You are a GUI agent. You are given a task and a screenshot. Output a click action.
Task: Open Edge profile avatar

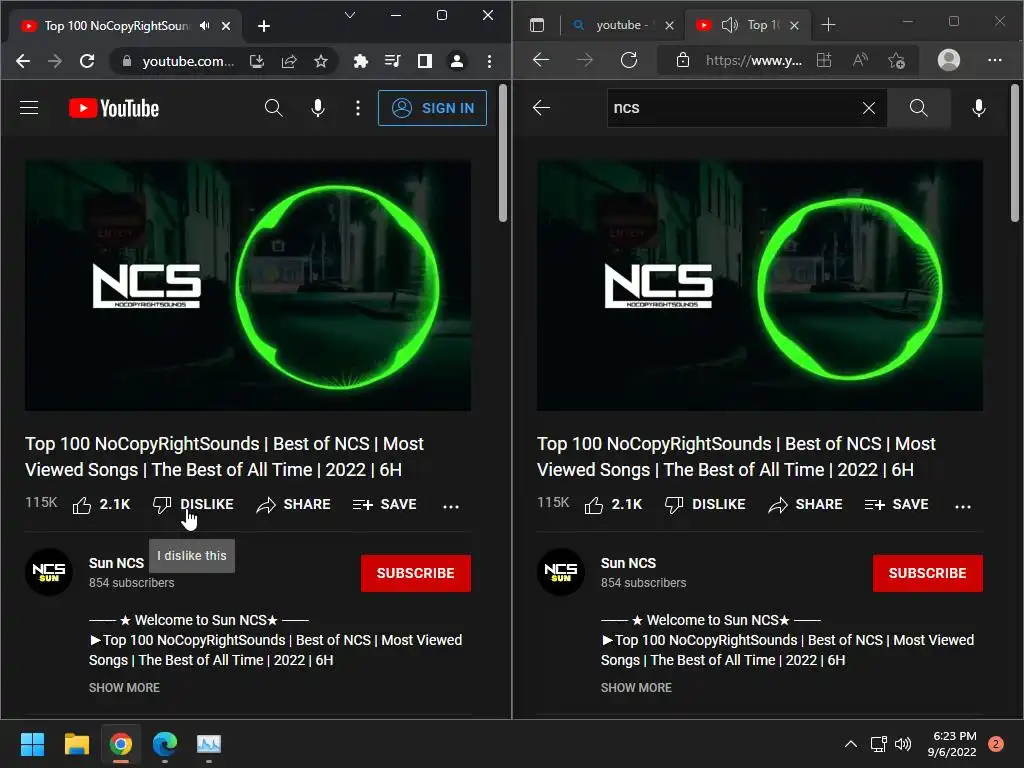pyautogui.click(x=948, y=60)
